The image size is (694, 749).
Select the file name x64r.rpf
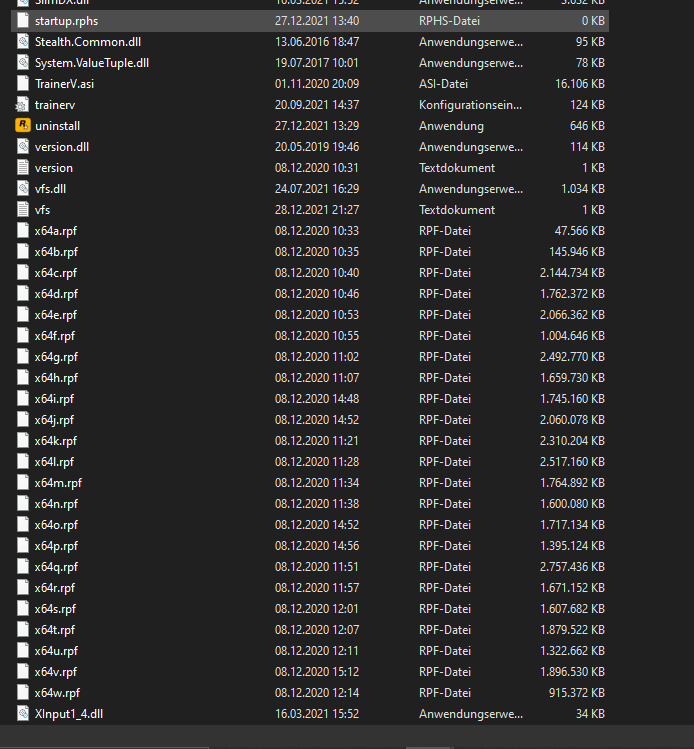54,588
